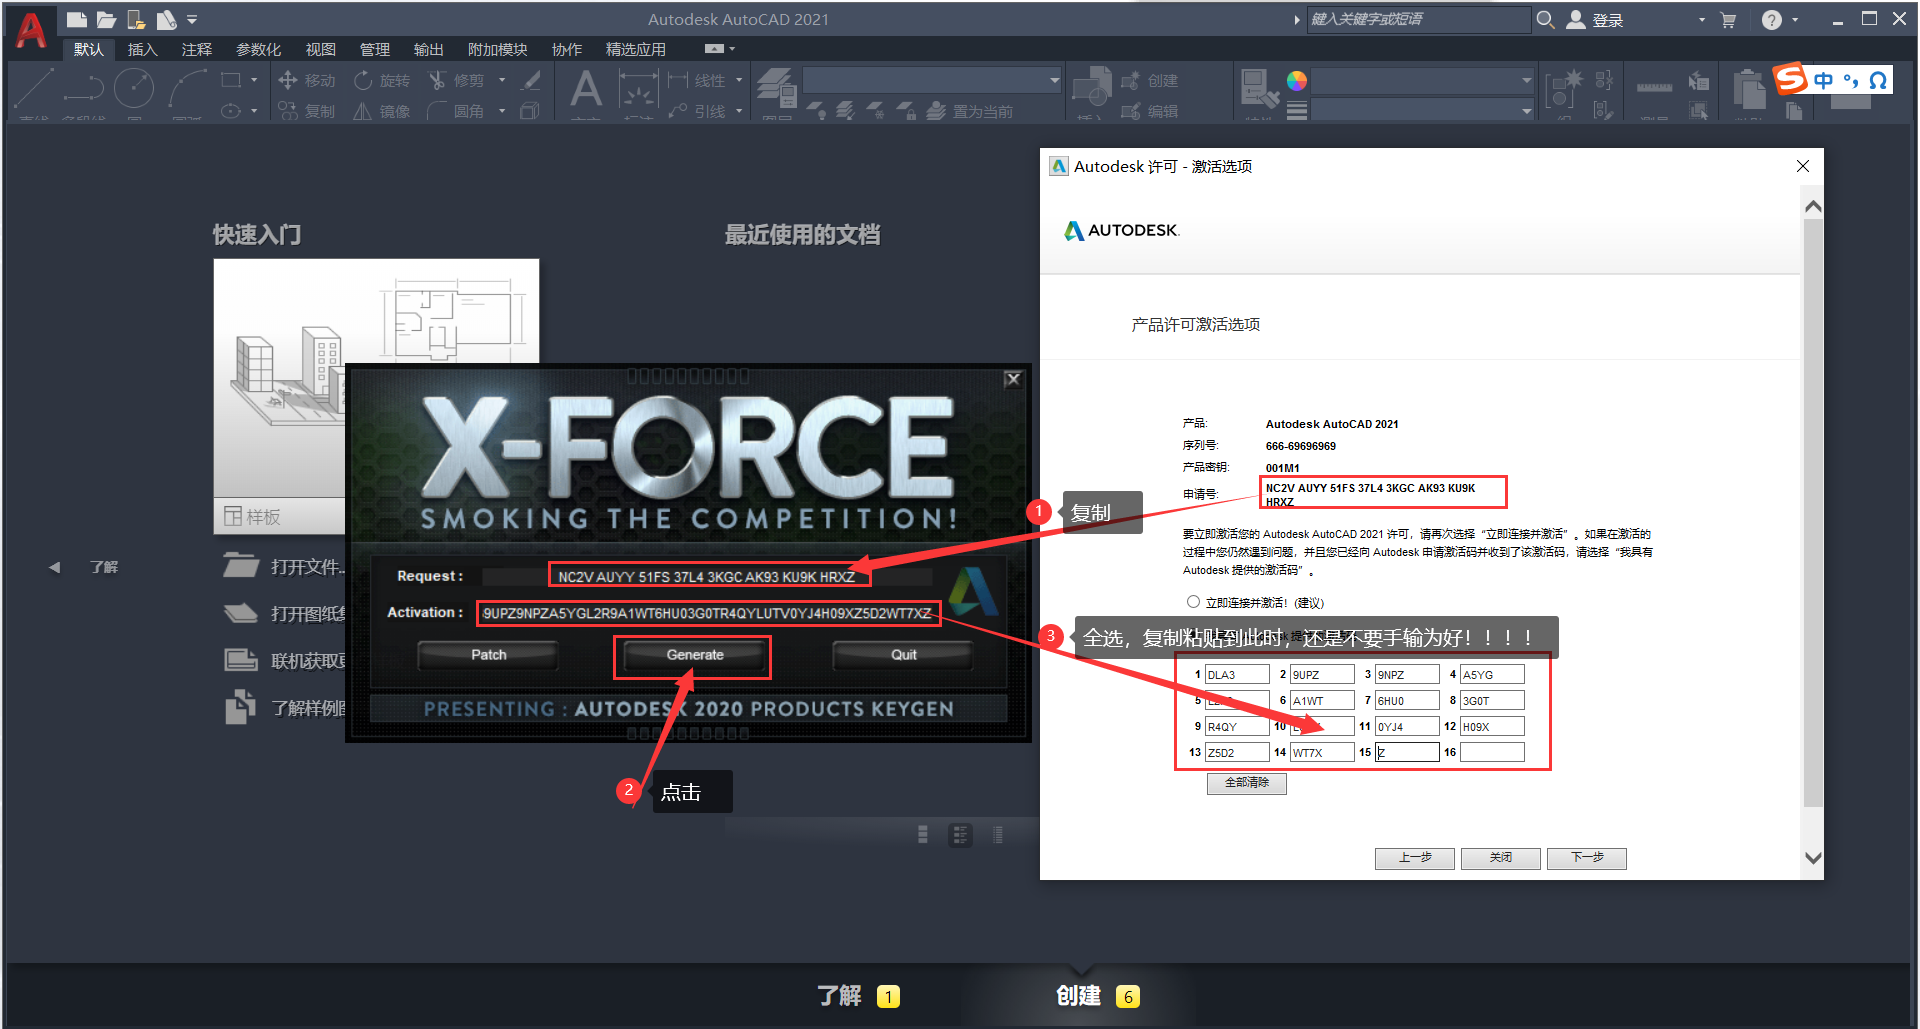Click the 下一步 button in license dialog
This screenshot has height=1029, width=1920.
(x=1586, y=858)
